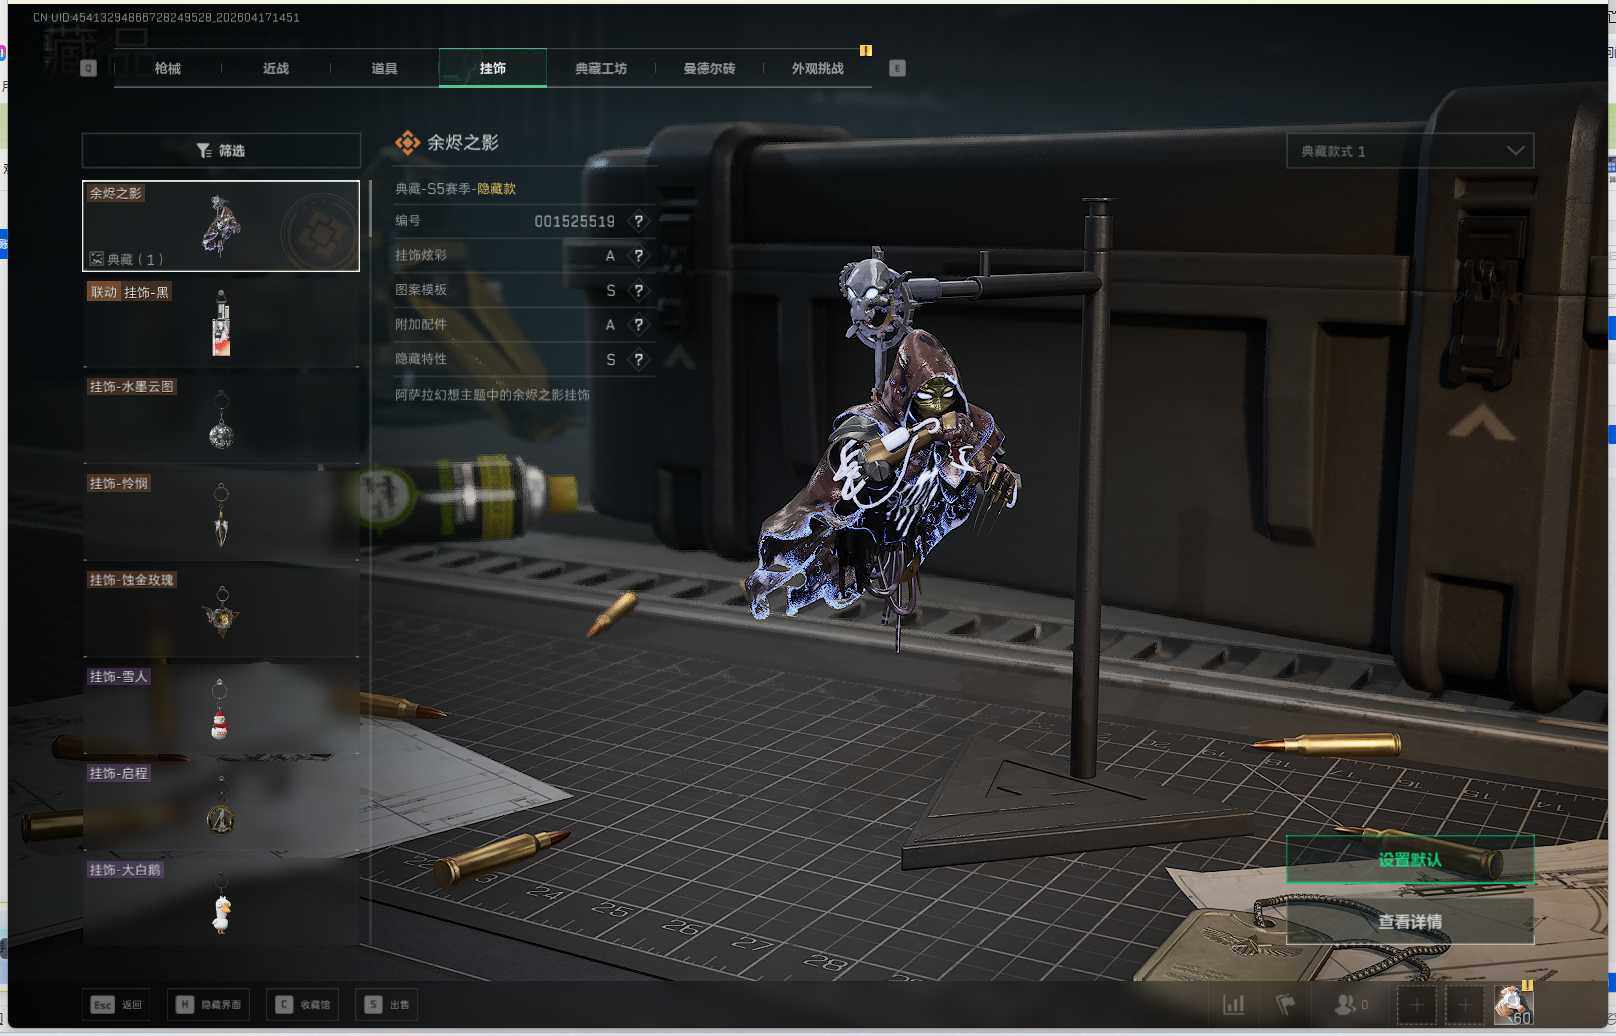Screen dimensions: 1616x1036
Task: Open the 近战 tab
Action: pos(276,68)
